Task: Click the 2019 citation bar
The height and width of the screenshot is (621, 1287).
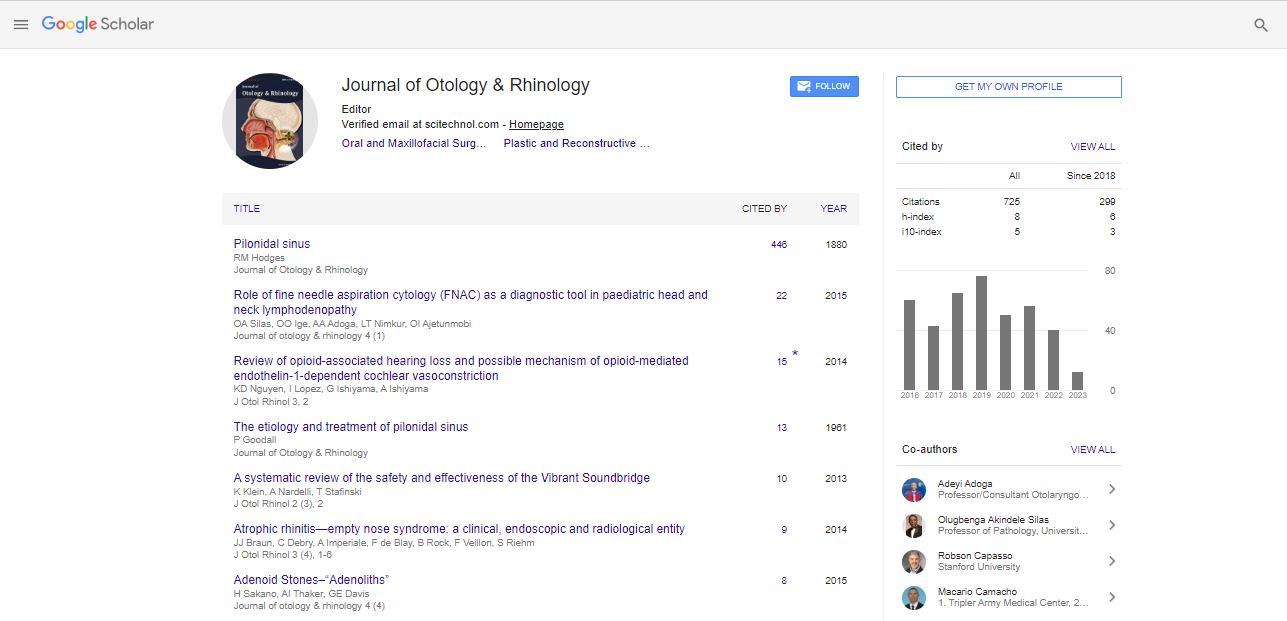Action: (x=981, y=333)
